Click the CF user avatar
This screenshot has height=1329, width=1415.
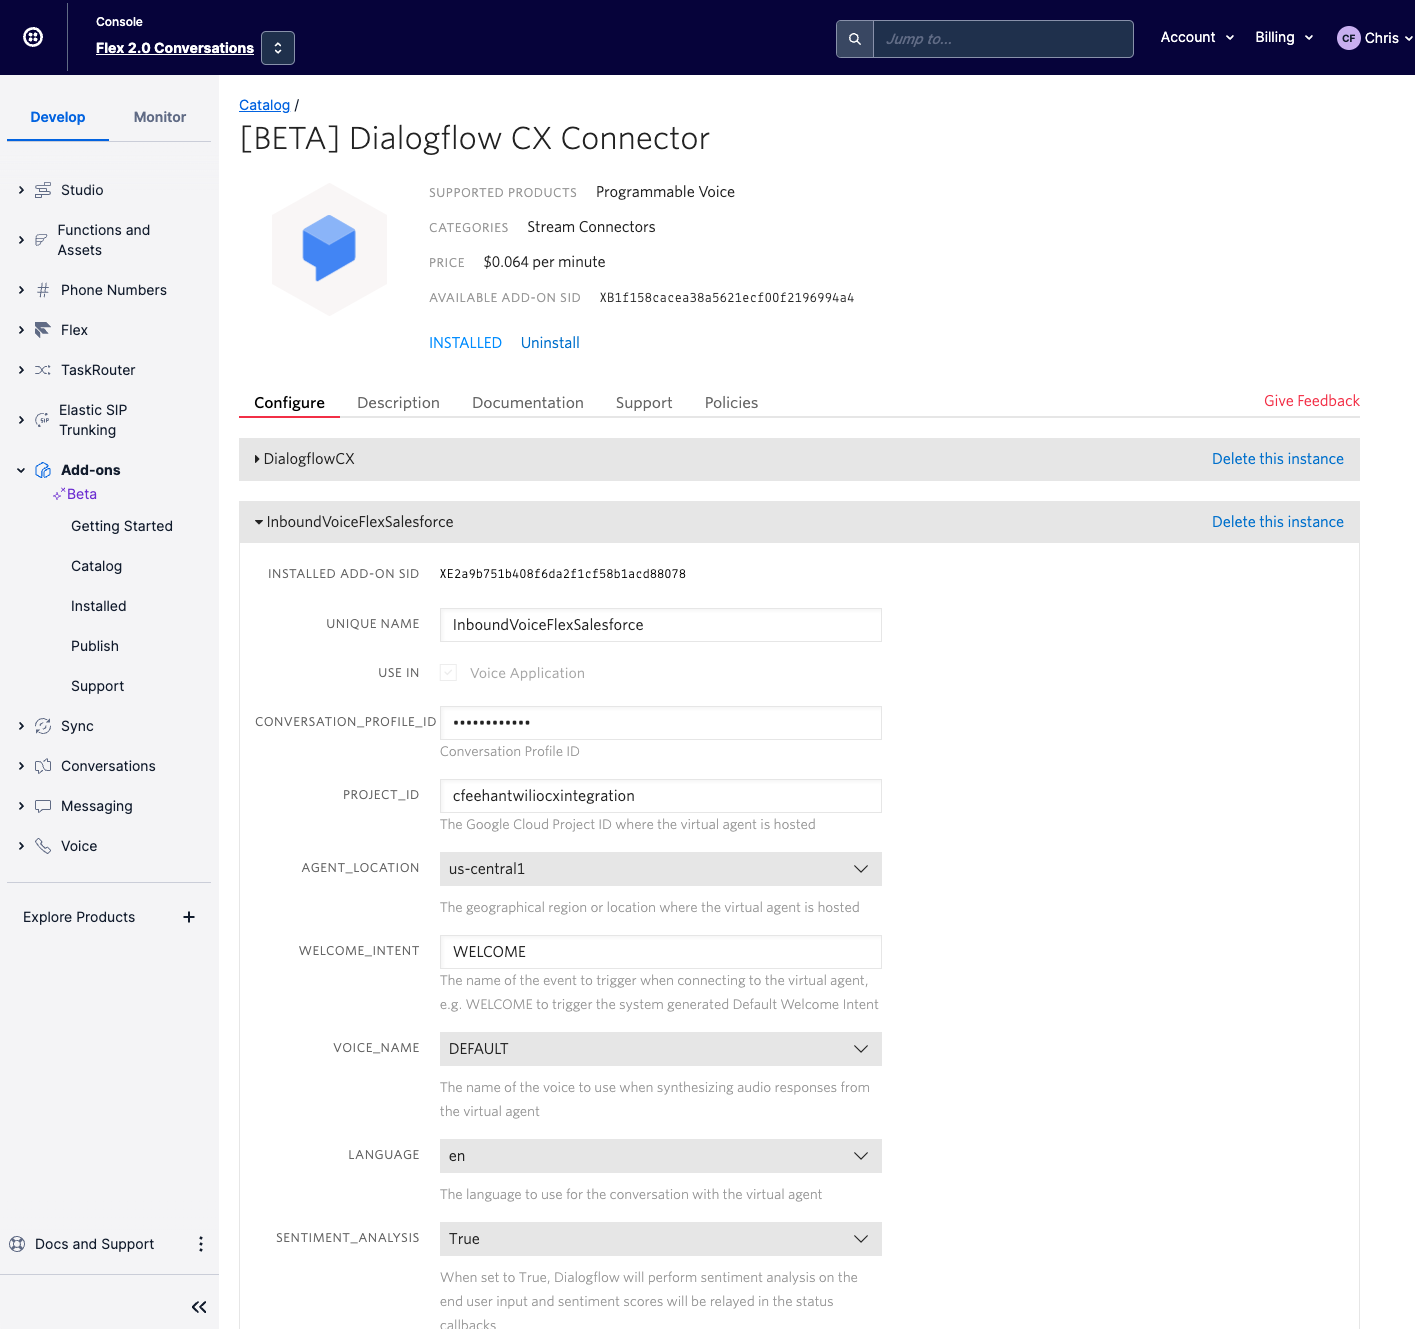pos(1348,38)
